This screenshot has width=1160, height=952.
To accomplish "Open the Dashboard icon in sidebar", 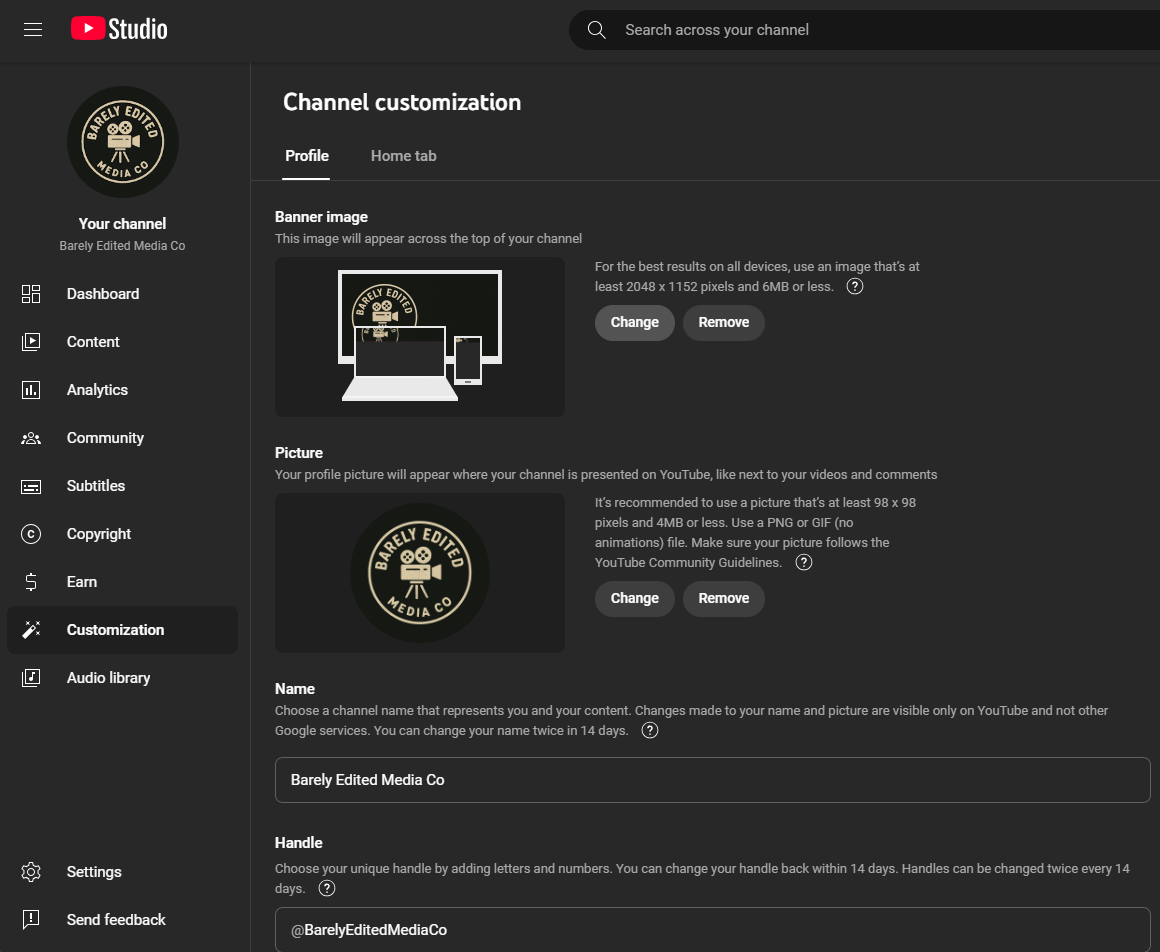I will 31,294.
